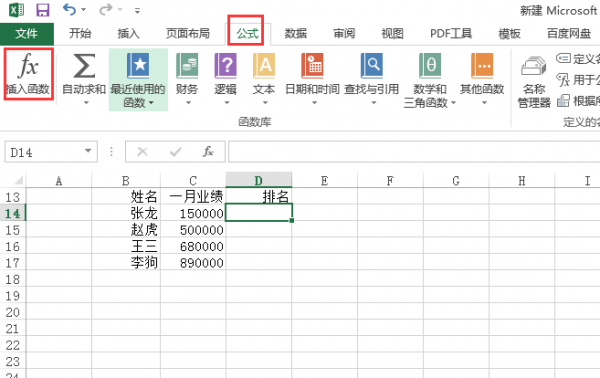
Task: Switch to the Review (审阅) tab
Action: click(x=344, y=34)
